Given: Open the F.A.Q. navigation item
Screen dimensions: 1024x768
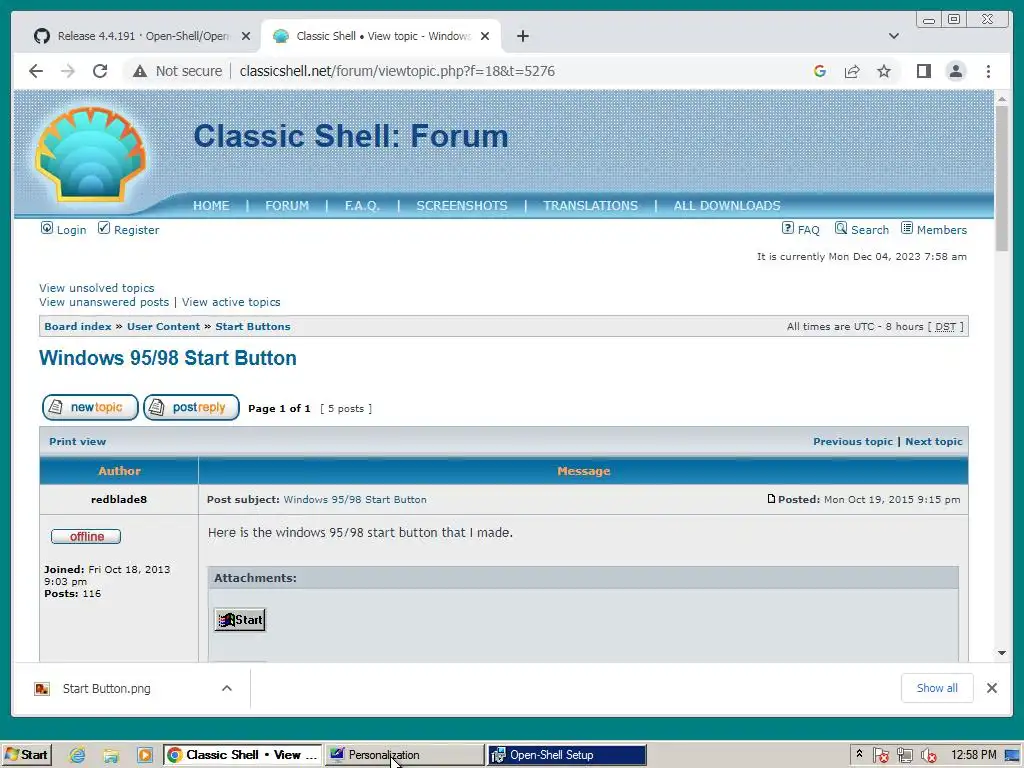Looking at the screenshot, I should pos(362,206).
